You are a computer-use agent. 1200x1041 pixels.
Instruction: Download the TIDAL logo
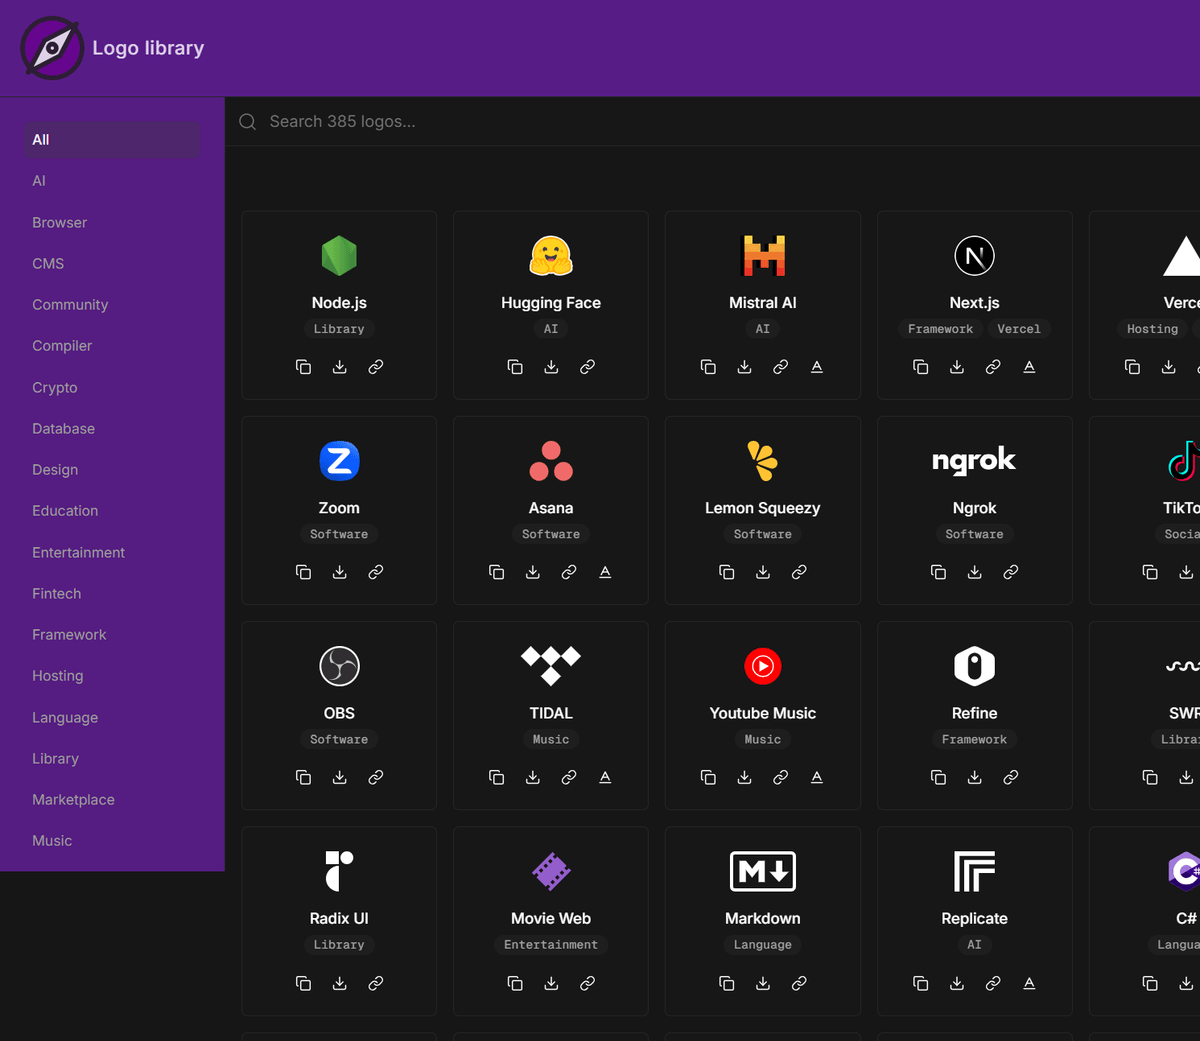tap(533, 777)
